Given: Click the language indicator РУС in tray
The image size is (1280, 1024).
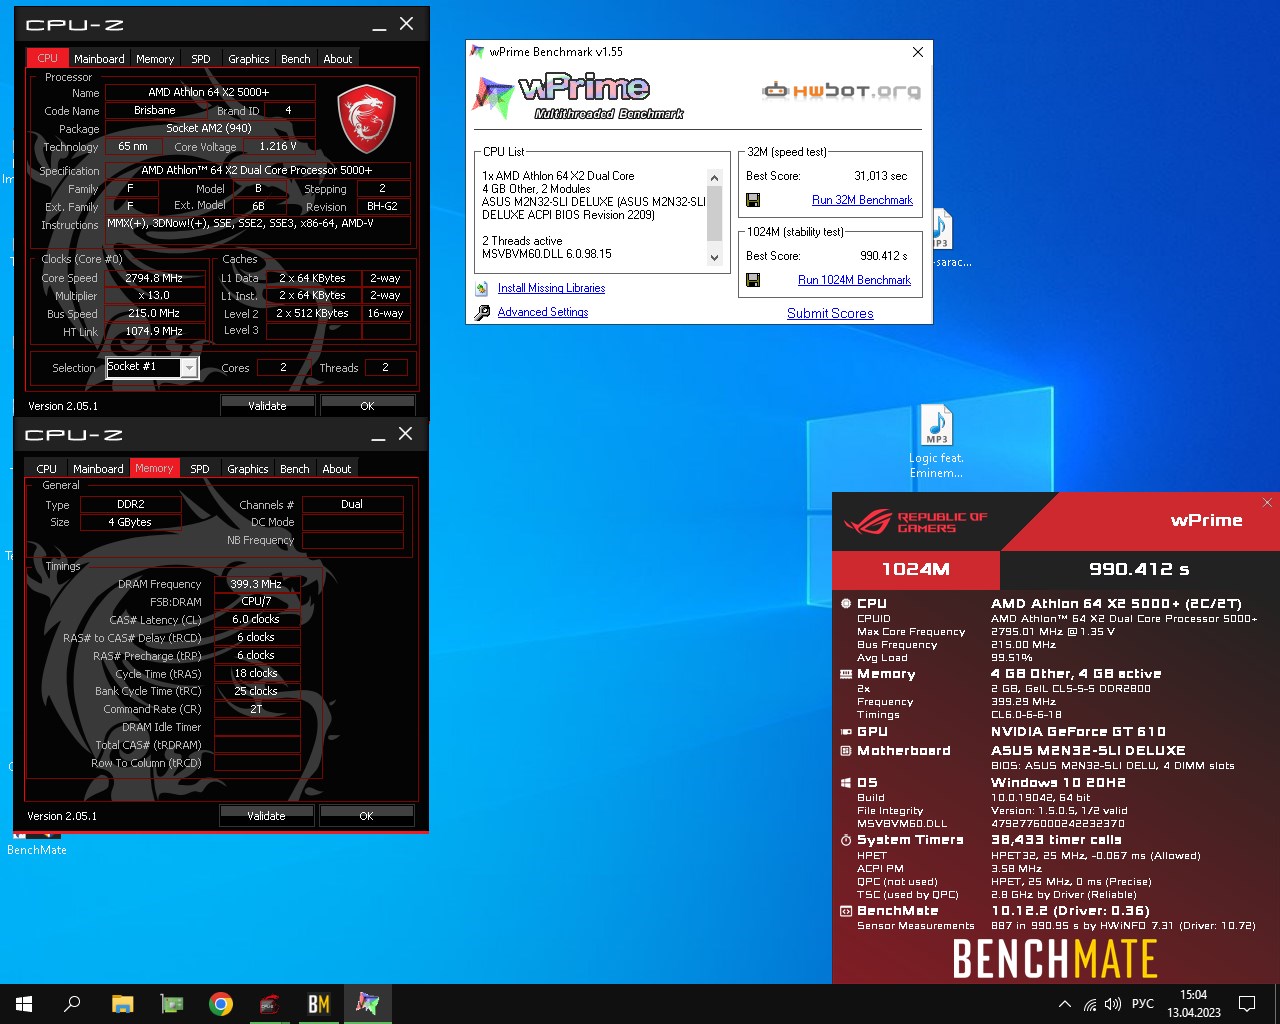Looking at the screenshot, I should coord(1143,1004).
